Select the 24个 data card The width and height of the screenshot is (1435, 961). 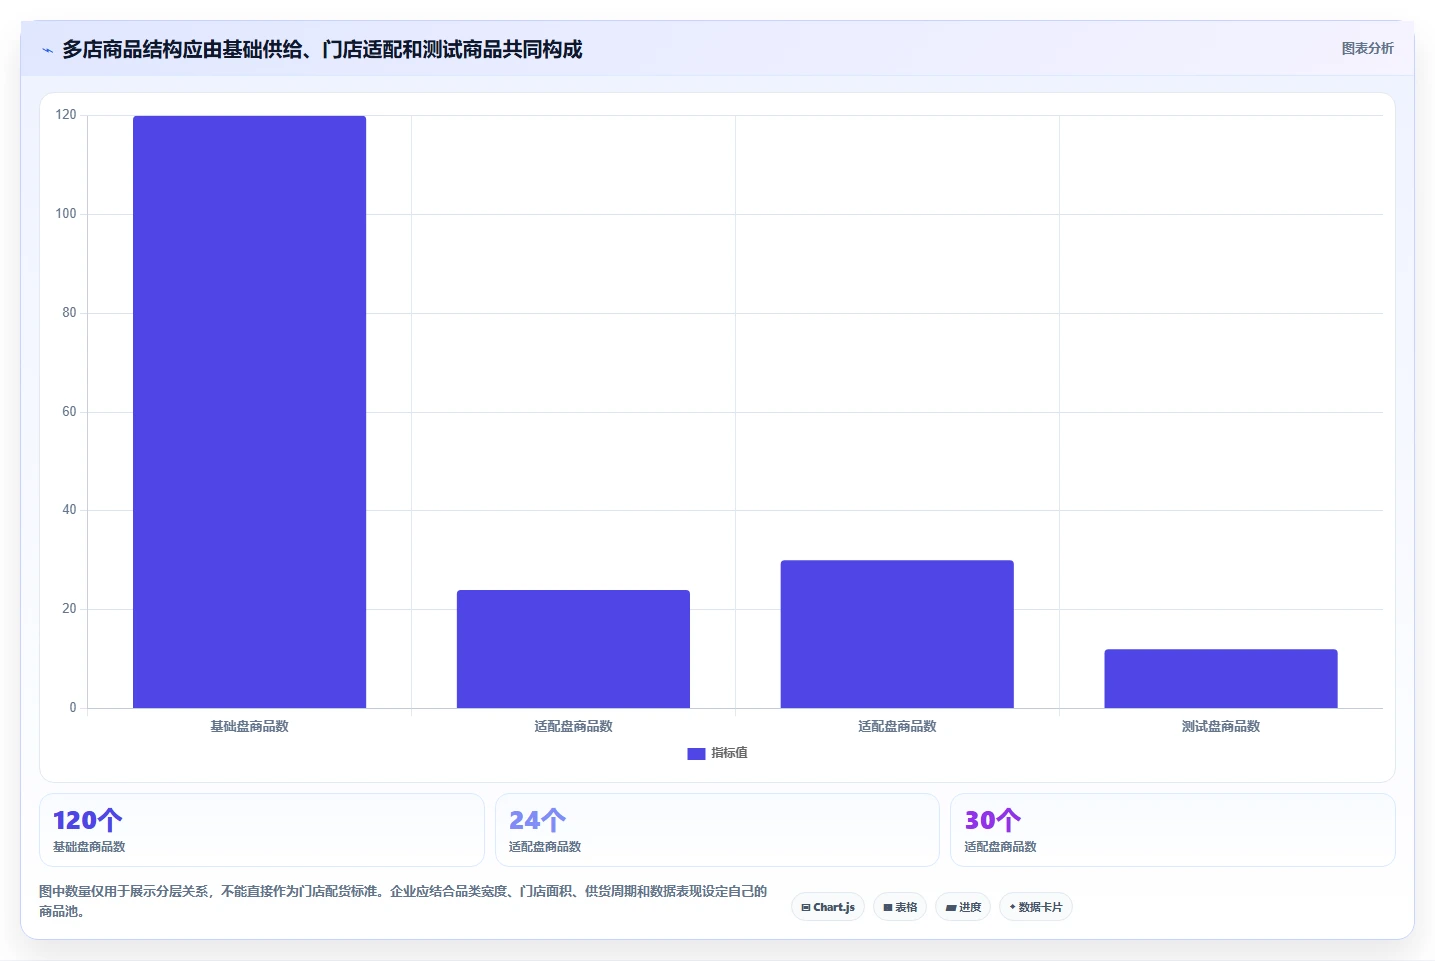(x=717, y=830)
